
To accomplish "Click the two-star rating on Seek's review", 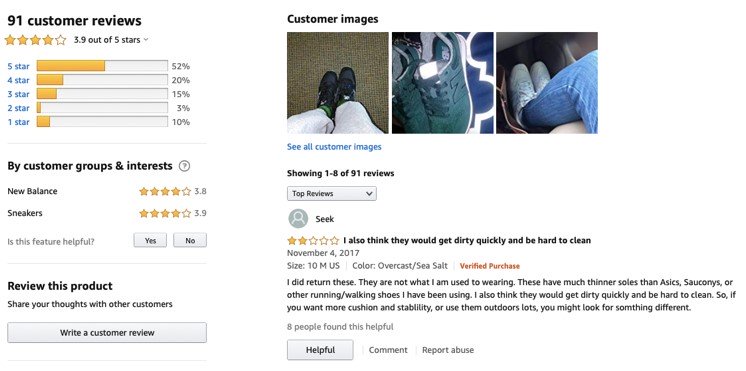I will pos(313,240).
